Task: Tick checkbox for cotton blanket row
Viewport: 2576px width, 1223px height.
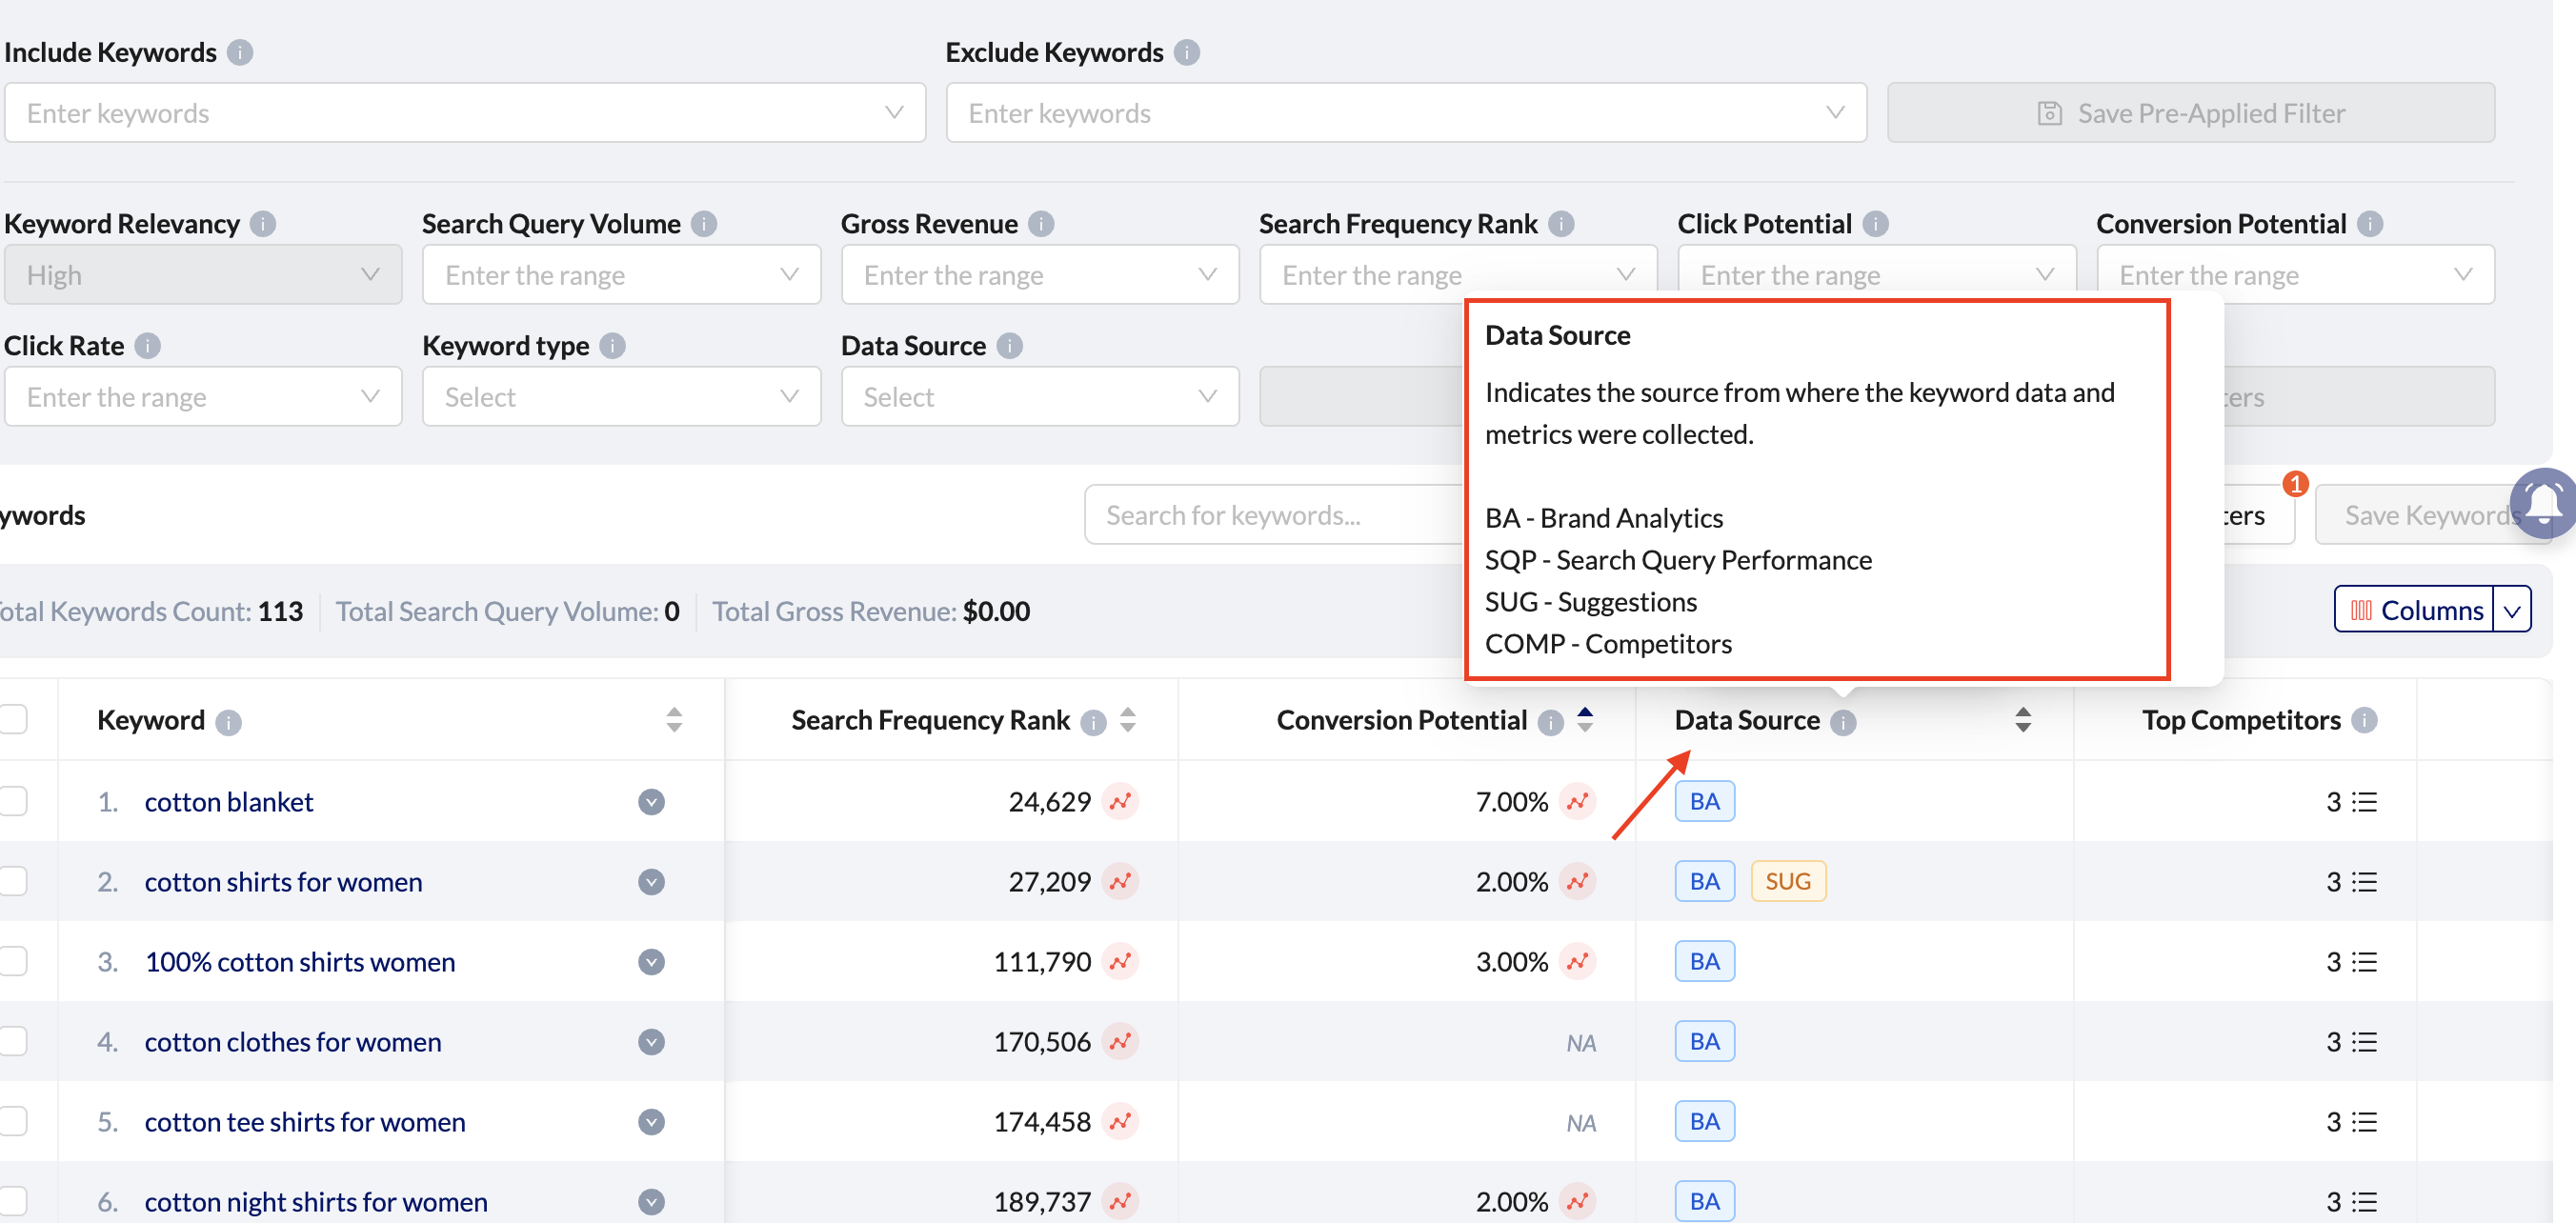Action: click(x=14, y=801)
